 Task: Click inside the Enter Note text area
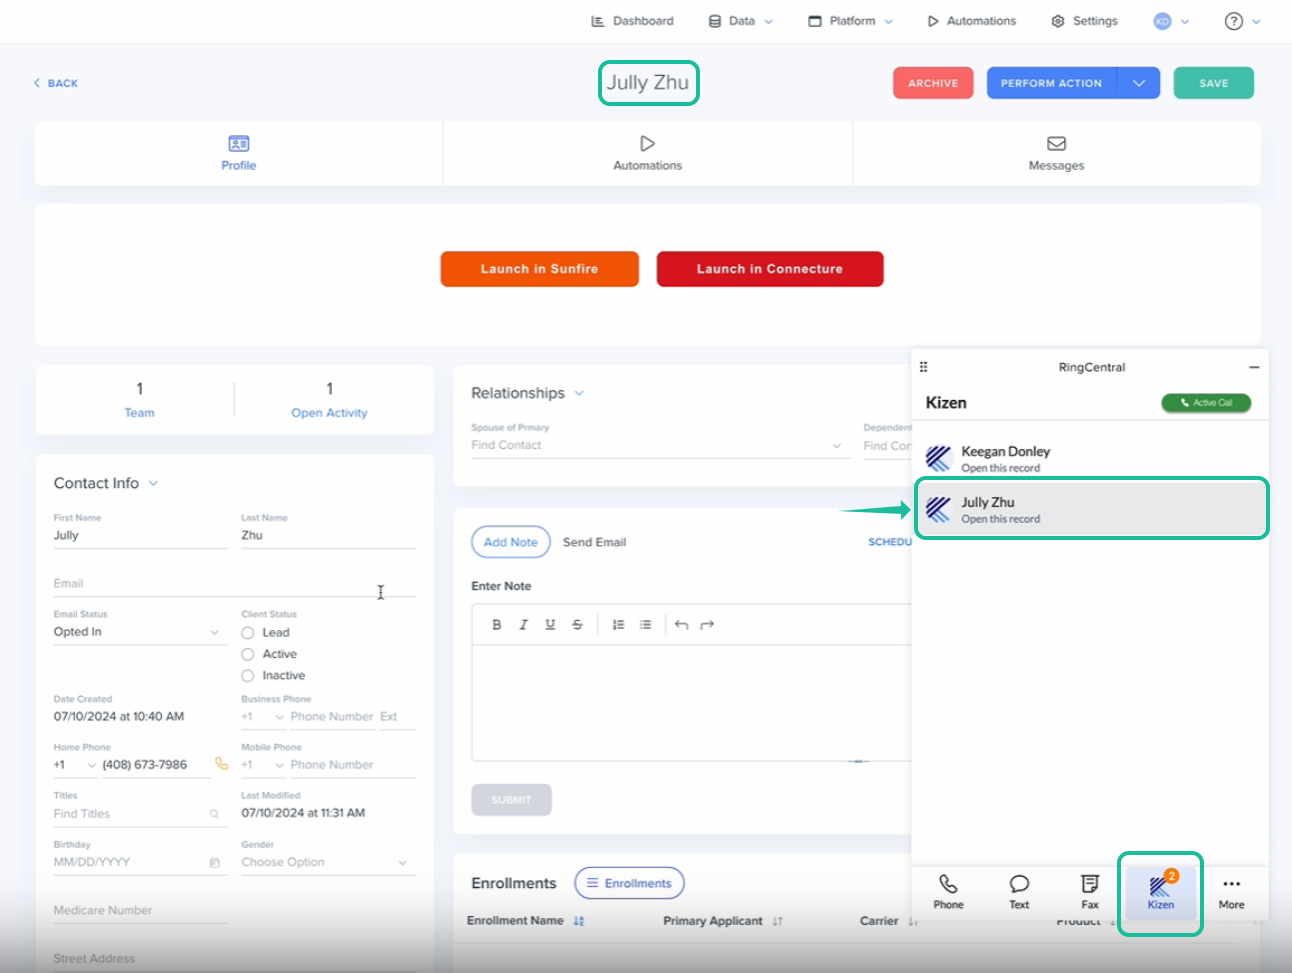coord(691,703)
